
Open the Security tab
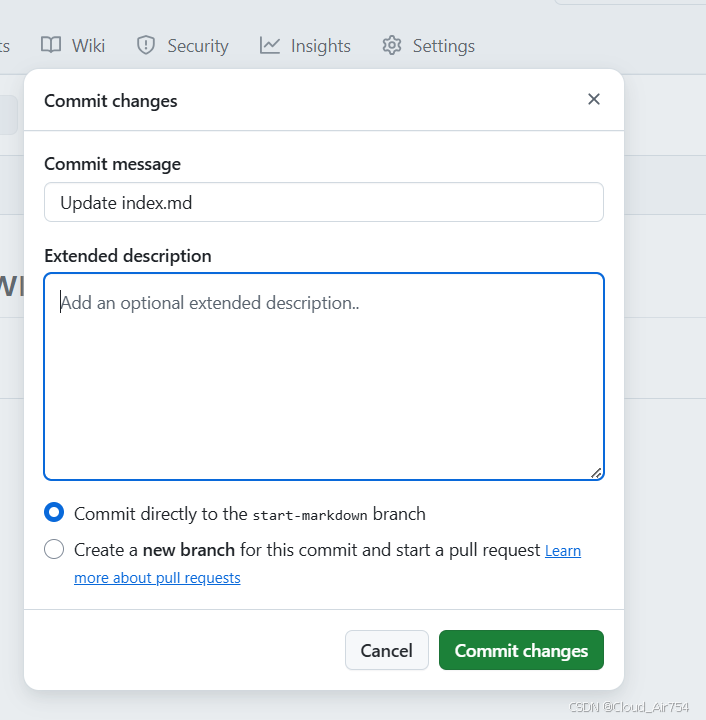182,45
